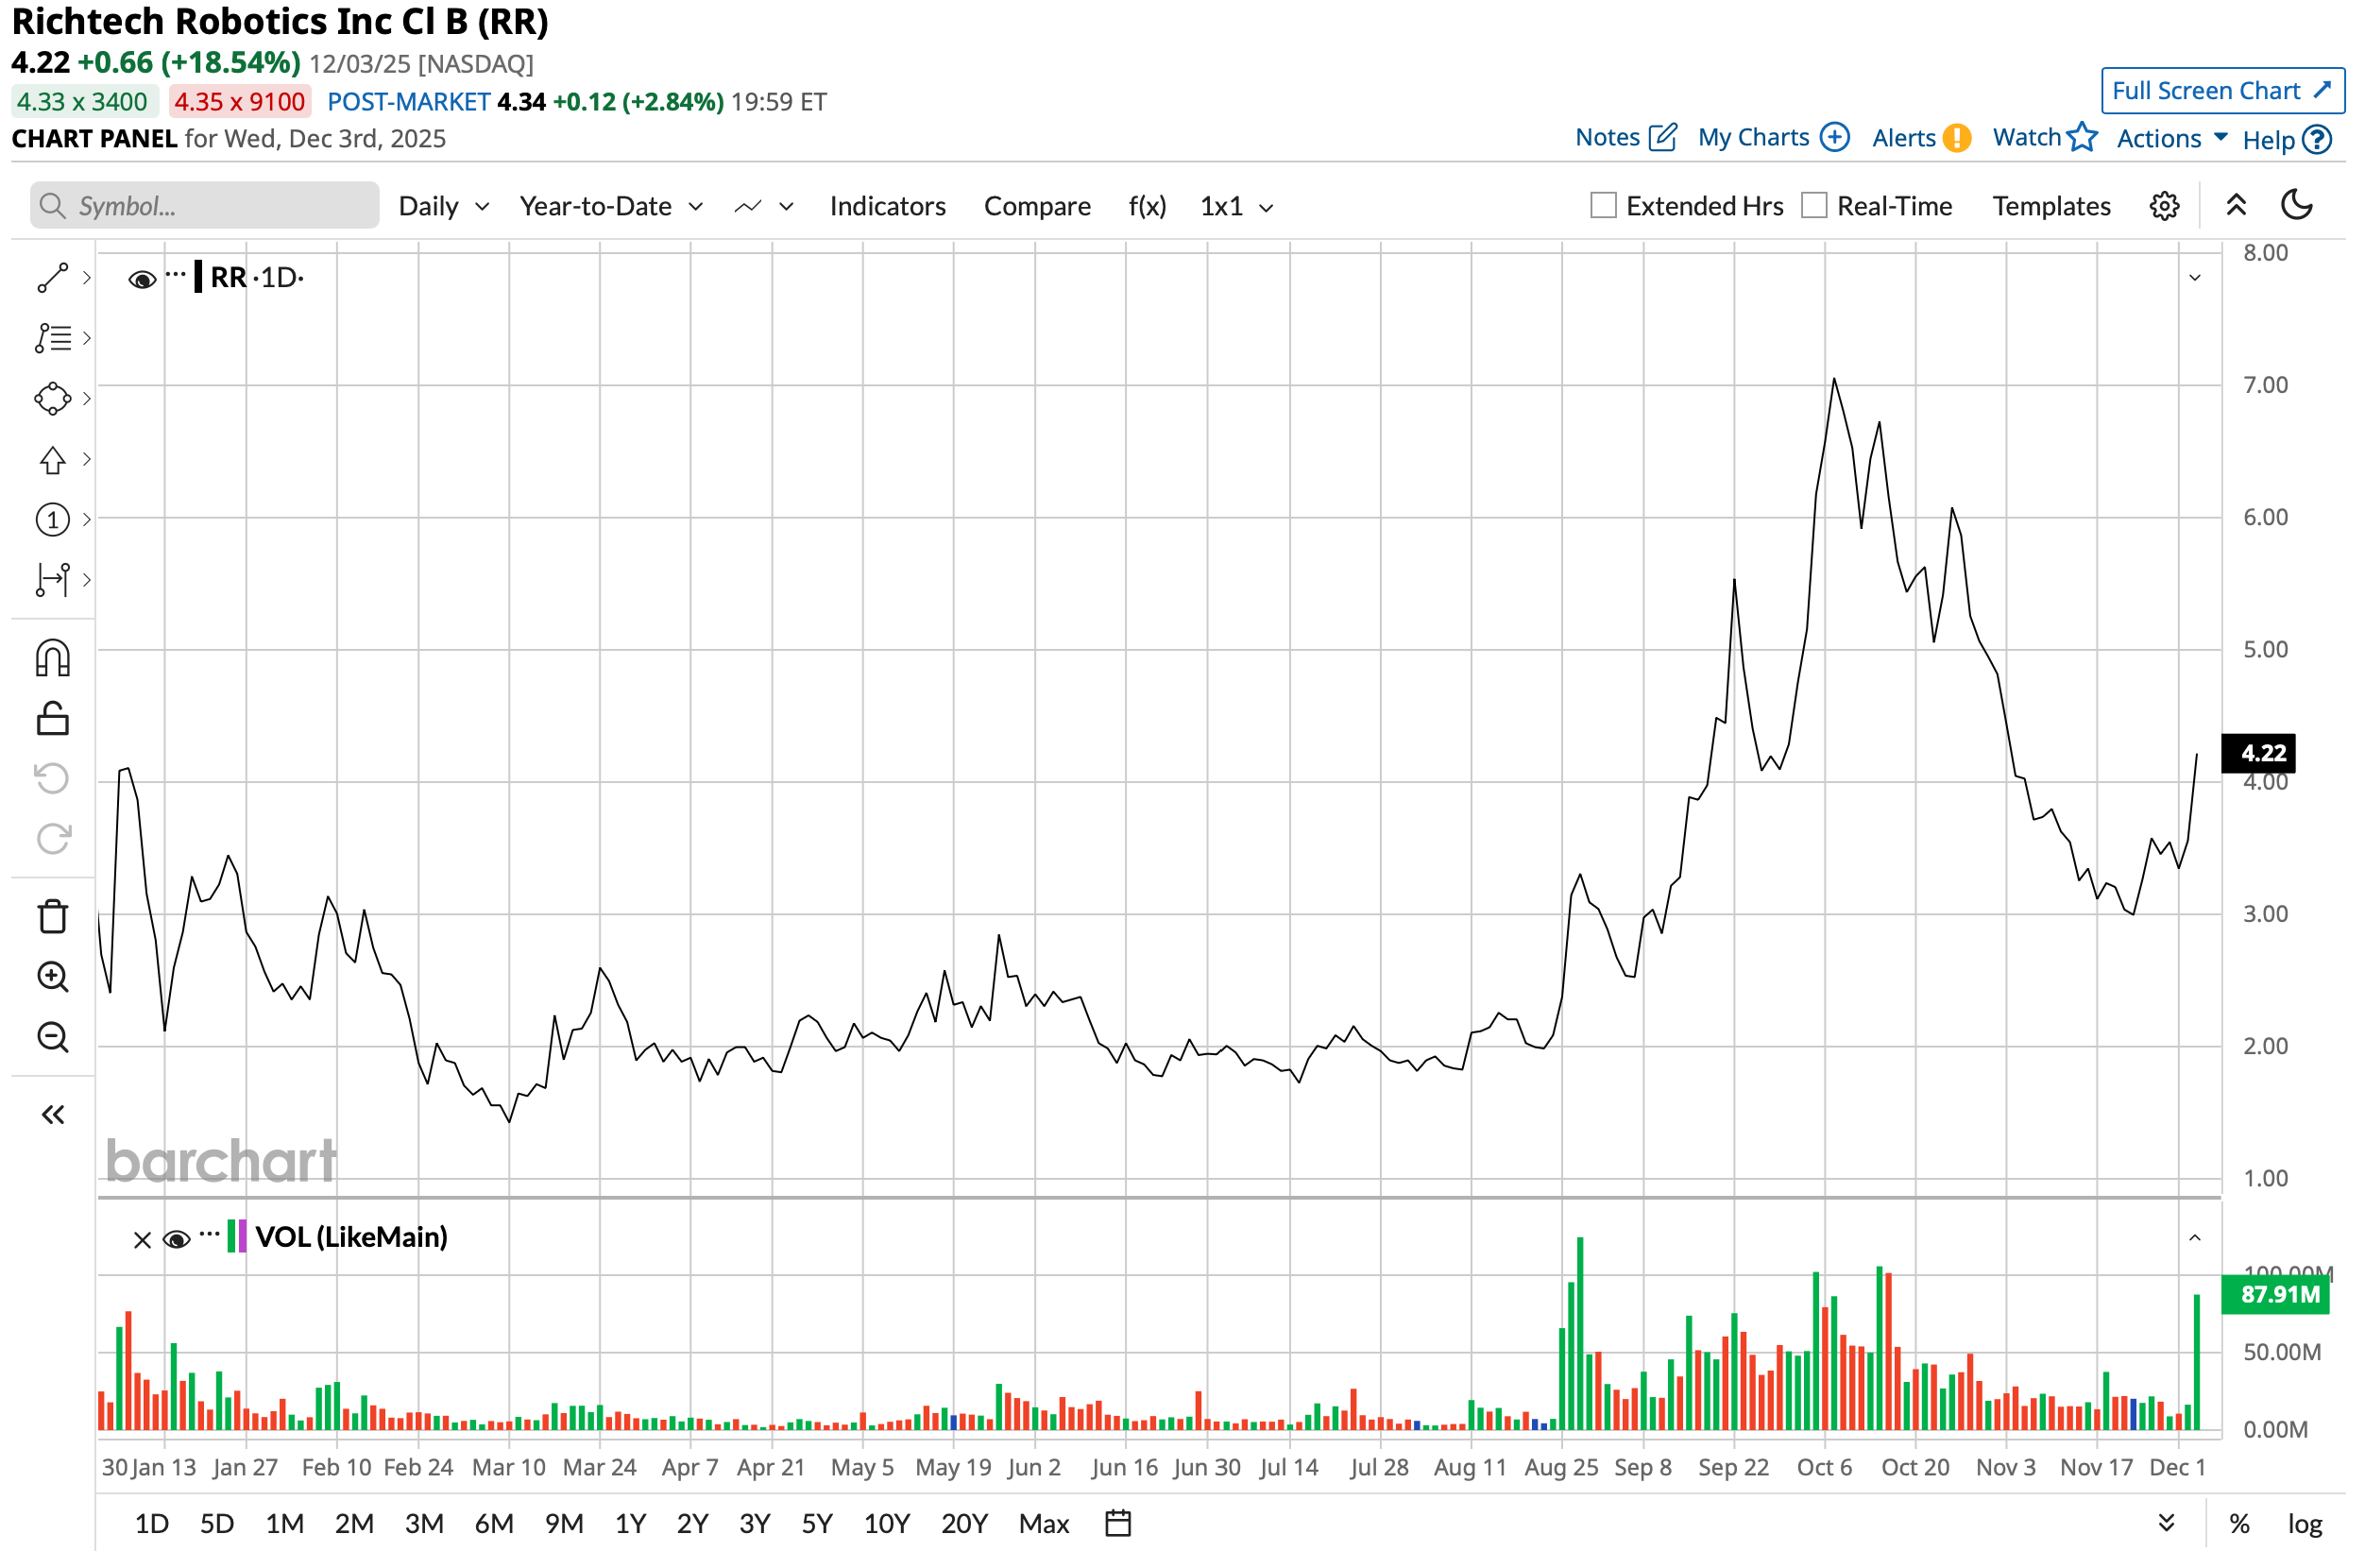Image resolution: width=2365 pixels, height=1568 pixels.
Task: Toggle the magnet snap tool
Action: [x=52, y=660]
